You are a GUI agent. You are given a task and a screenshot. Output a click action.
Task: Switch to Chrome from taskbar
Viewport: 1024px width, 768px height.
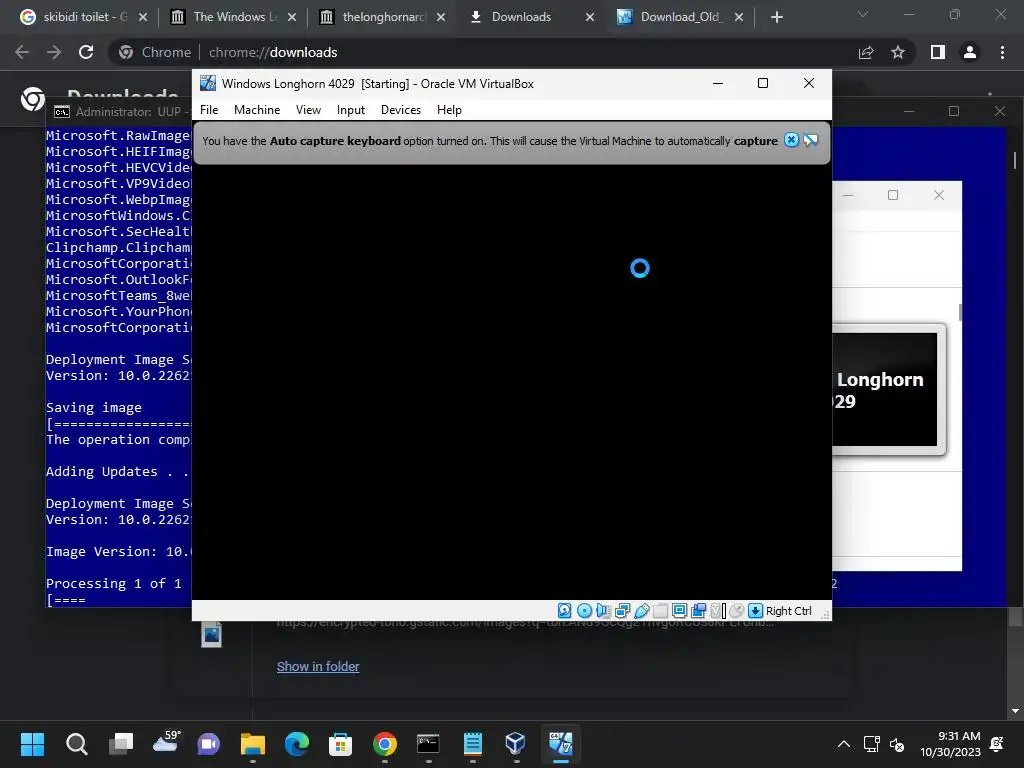385,744
